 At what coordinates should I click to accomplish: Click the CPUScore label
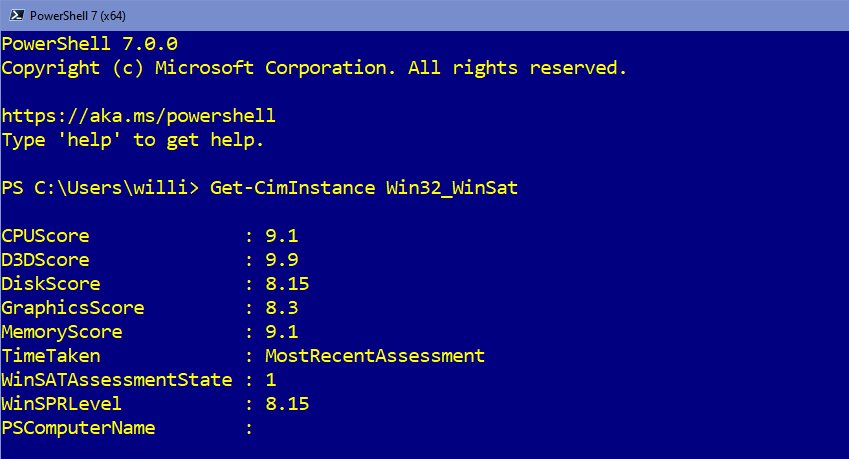[45, 236]
